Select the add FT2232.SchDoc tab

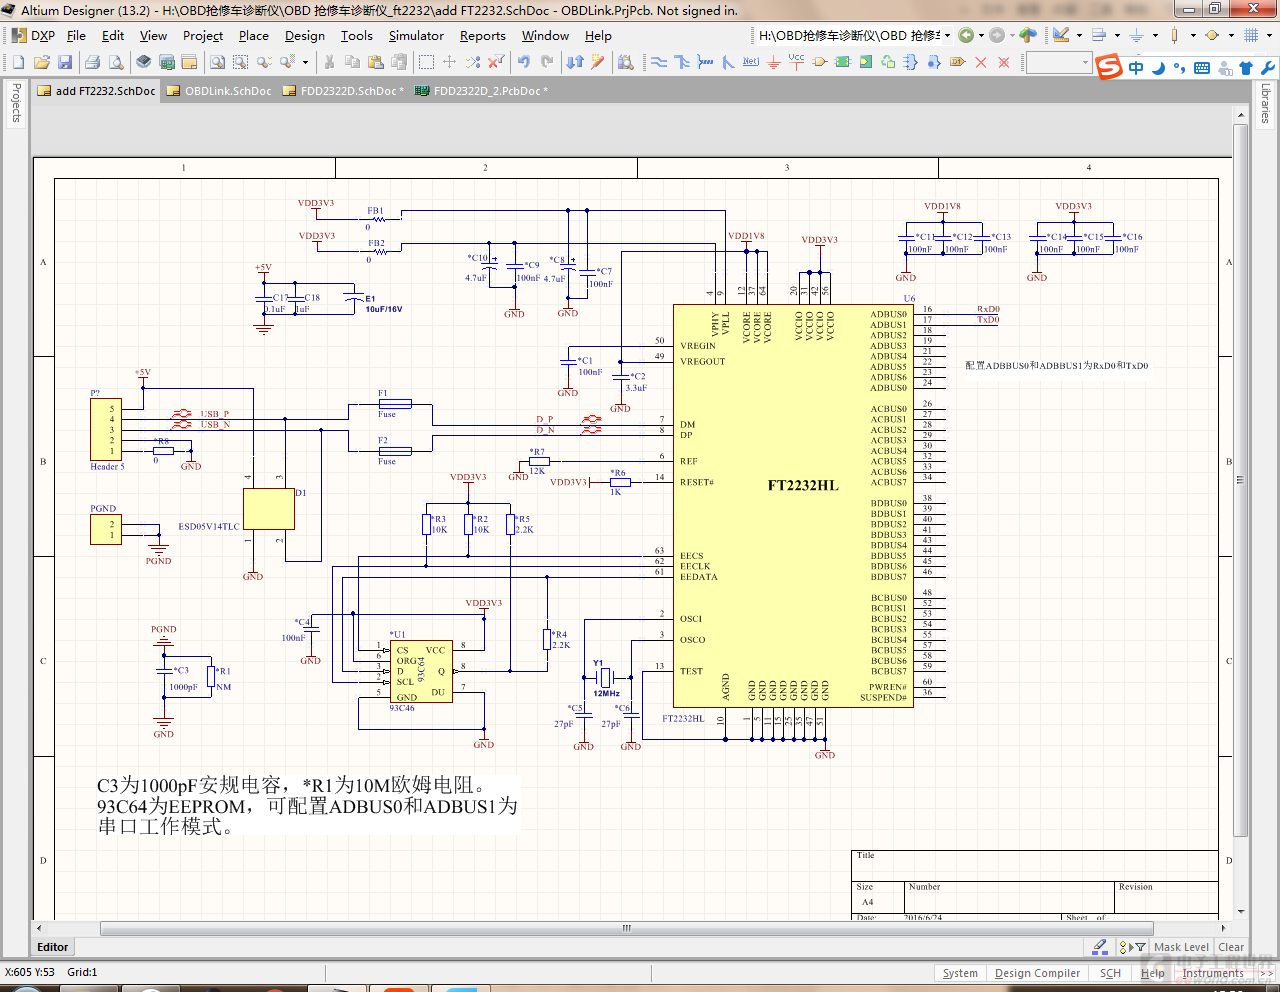[x=97, y=91]
